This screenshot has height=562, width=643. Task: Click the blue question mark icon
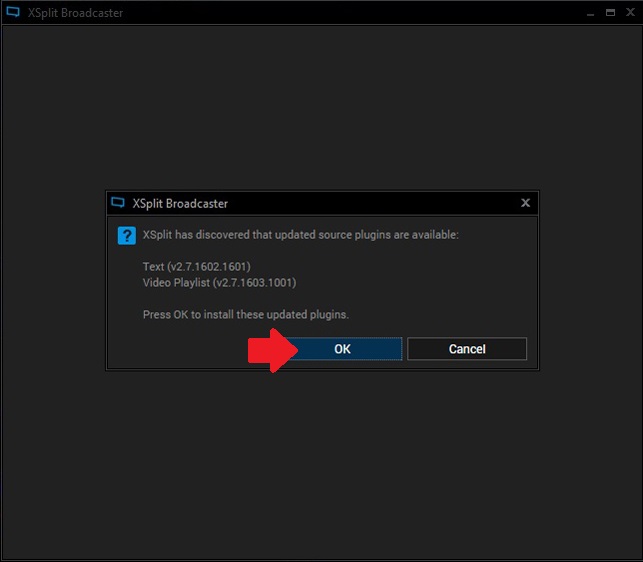point(126,236)
